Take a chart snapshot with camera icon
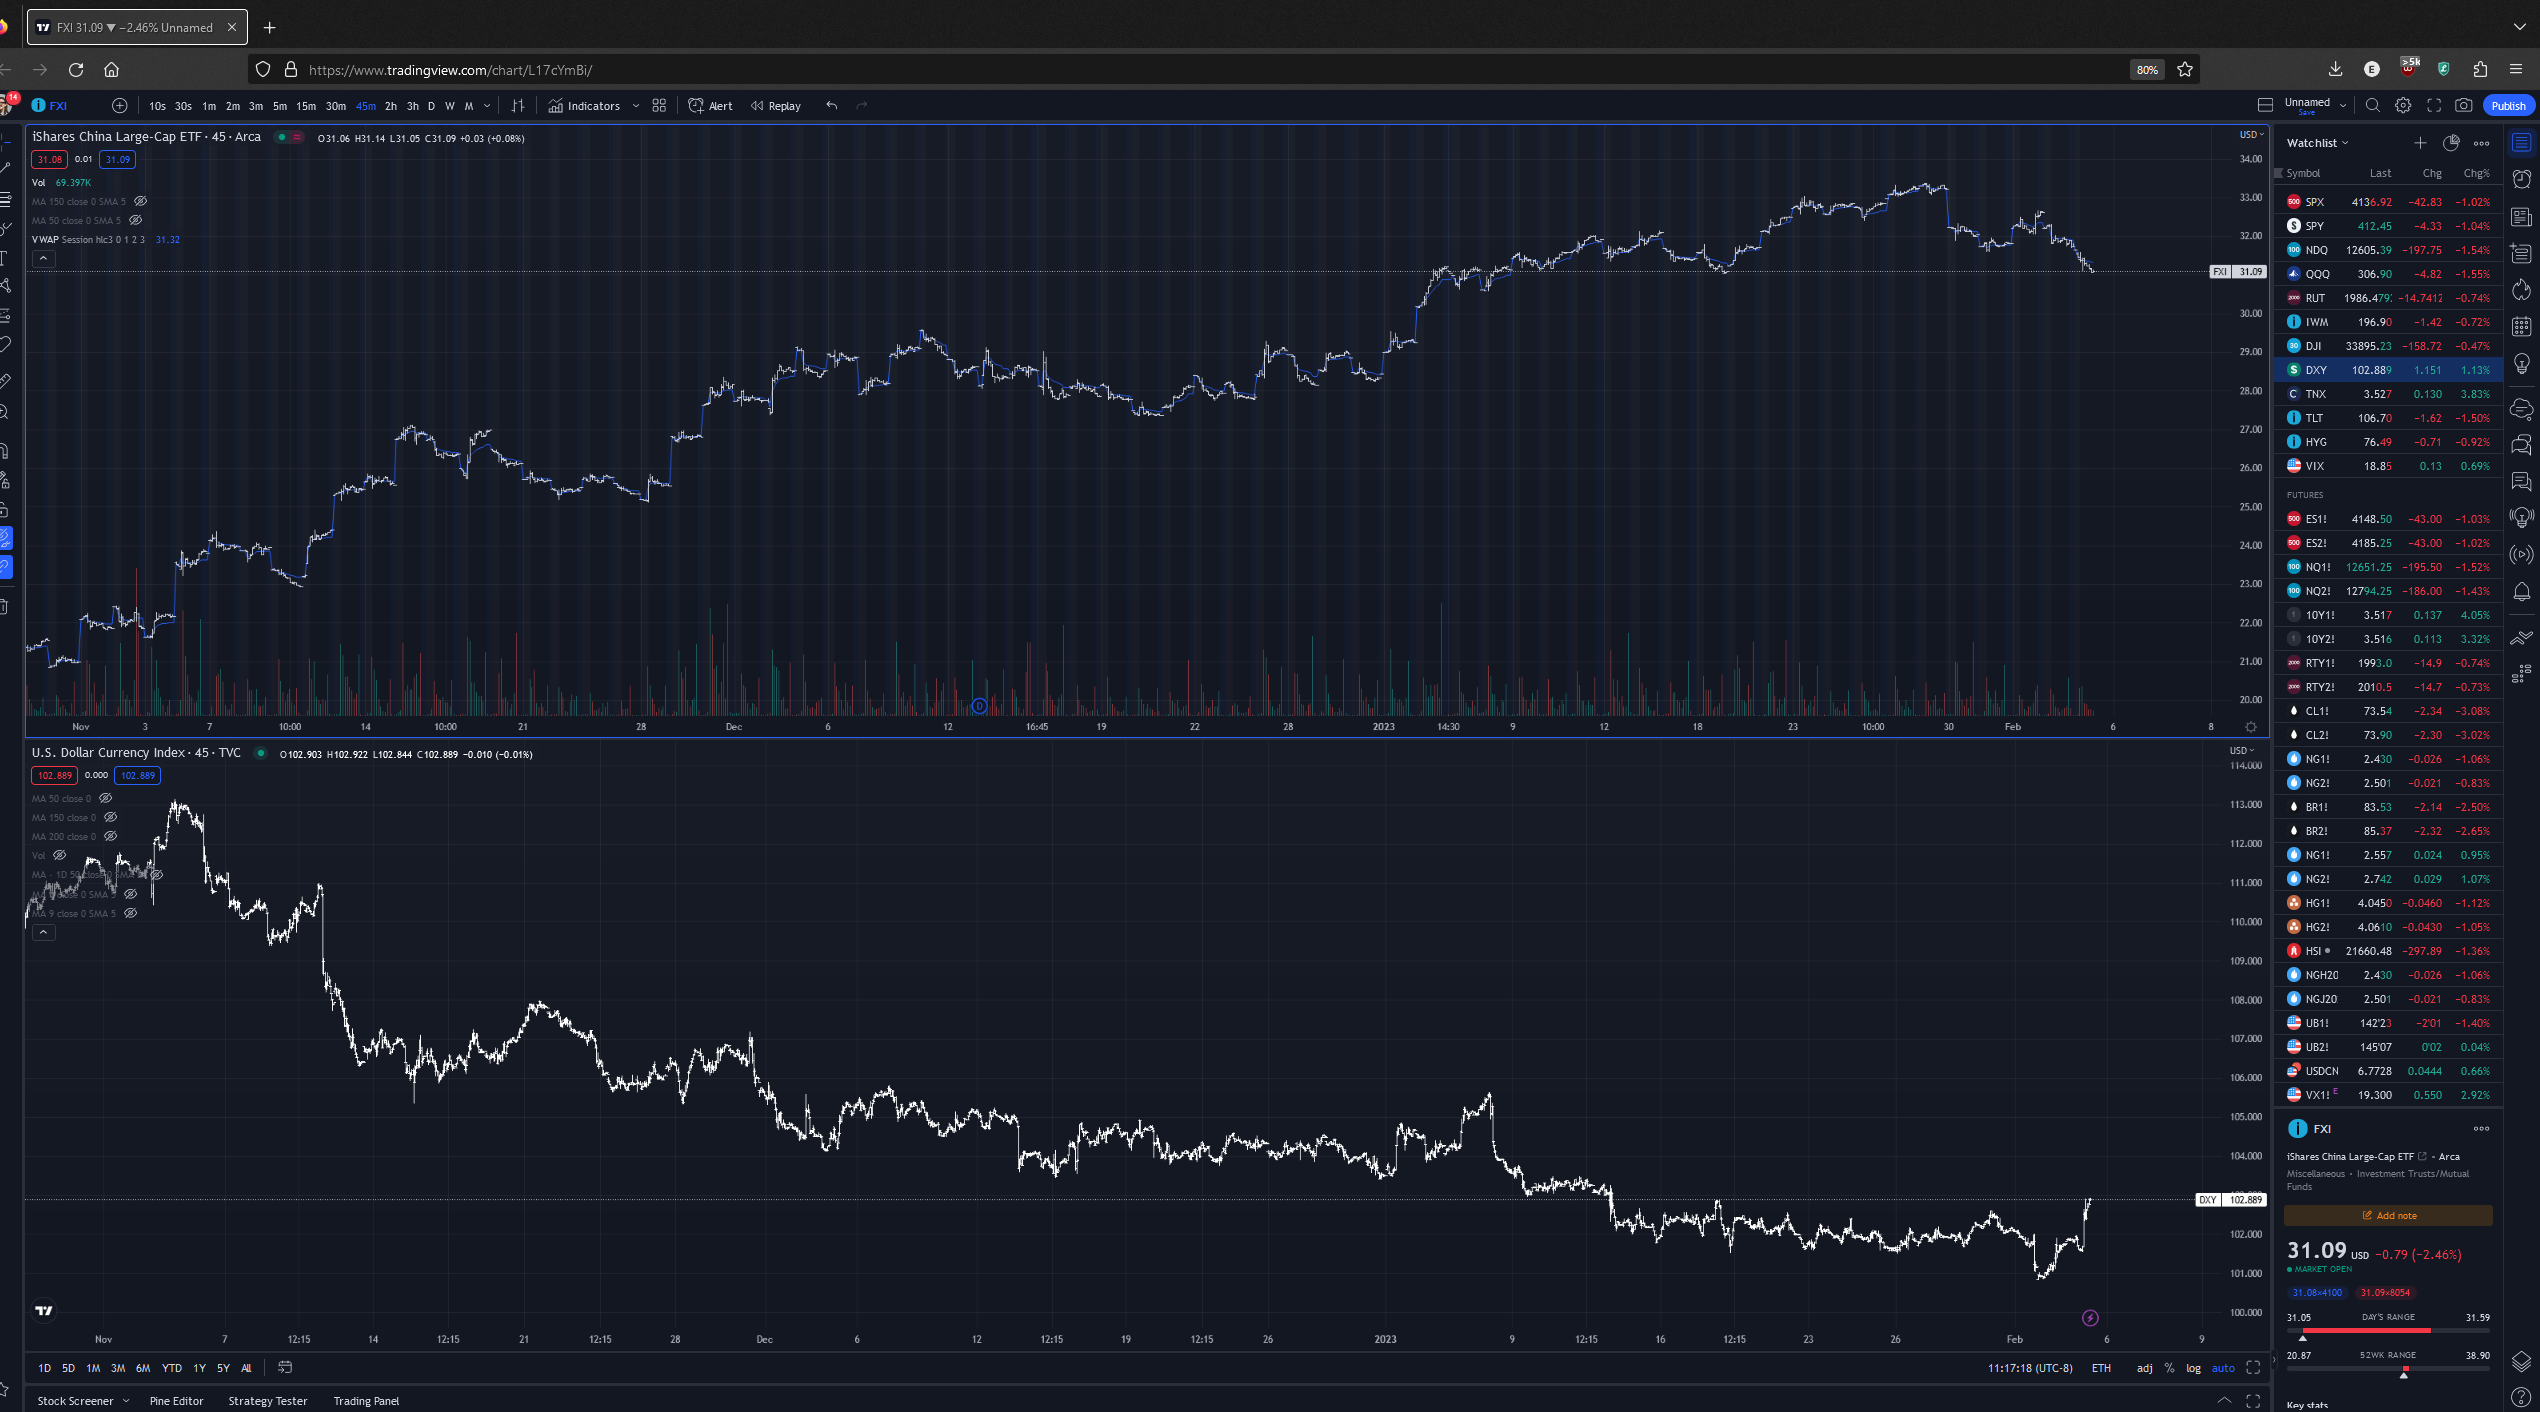Screen dimensions: 2540x1412 coord(2464,106)
